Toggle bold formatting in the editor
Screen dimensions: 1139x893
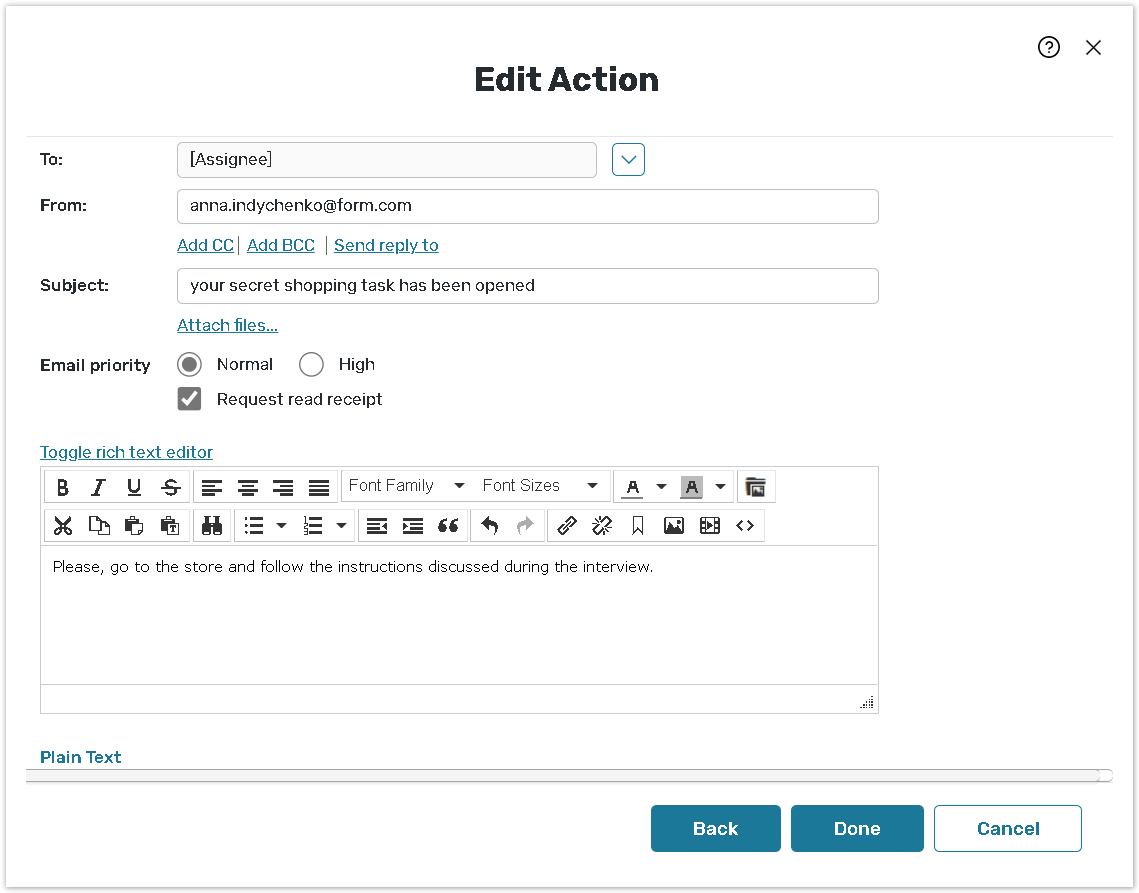click(63, 487)
